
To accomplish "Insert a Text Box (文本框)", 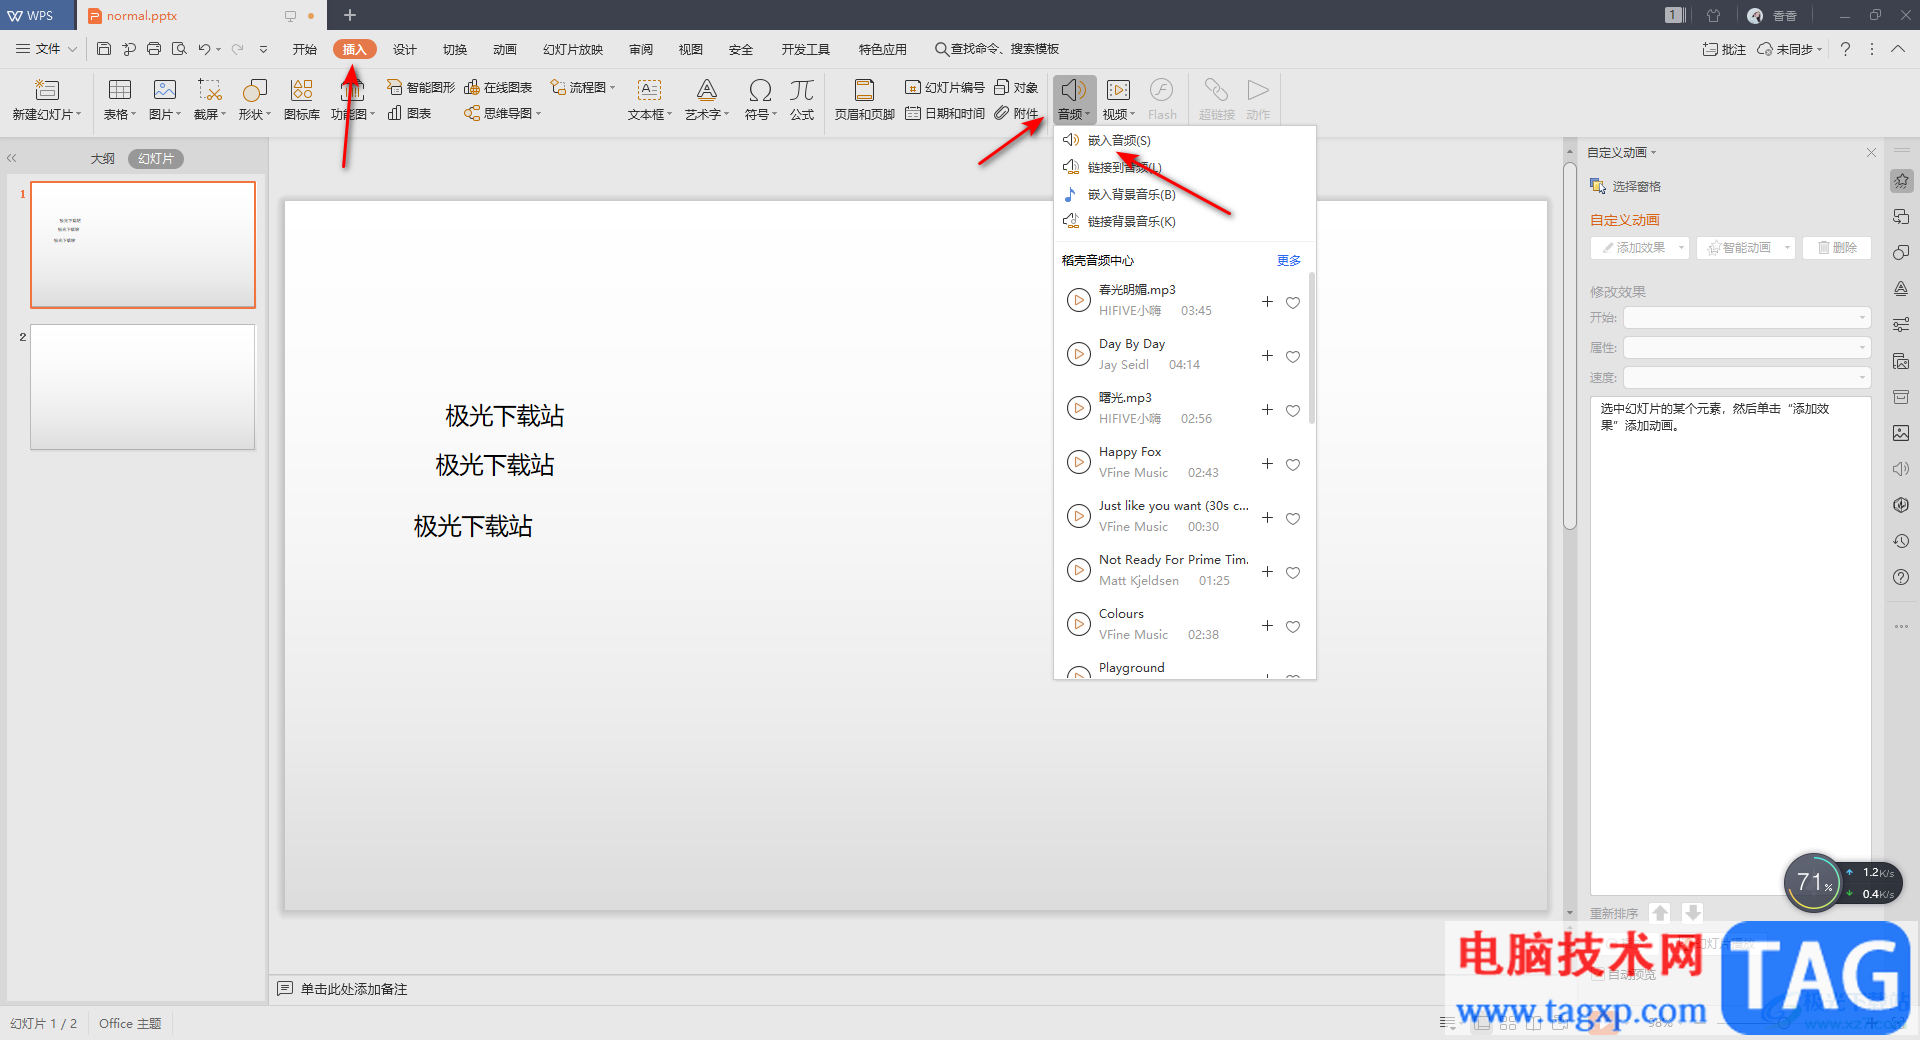I will tap(650, 99).
